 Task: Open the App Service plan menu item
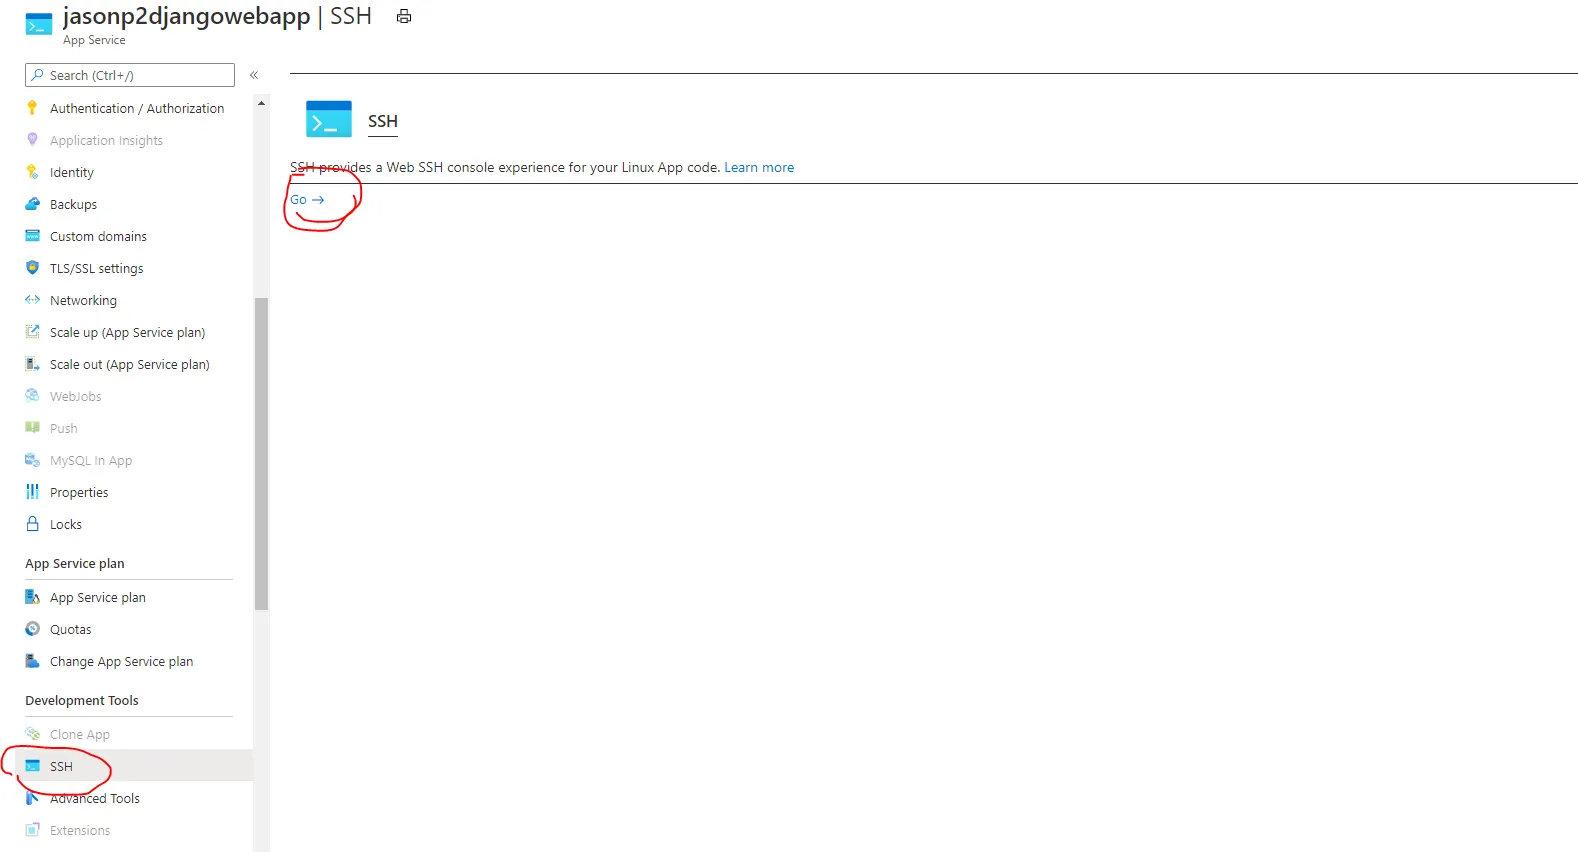[x=98, y=597]
